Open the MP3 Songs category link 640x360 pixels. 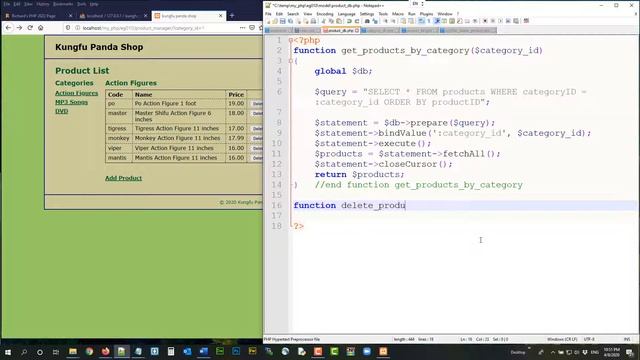pos(71,102)
